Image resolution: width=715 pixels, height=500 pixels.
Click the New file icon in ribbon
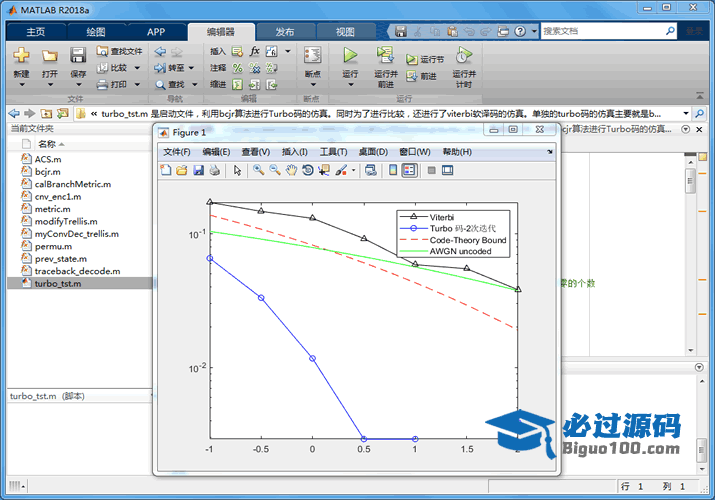21,56
